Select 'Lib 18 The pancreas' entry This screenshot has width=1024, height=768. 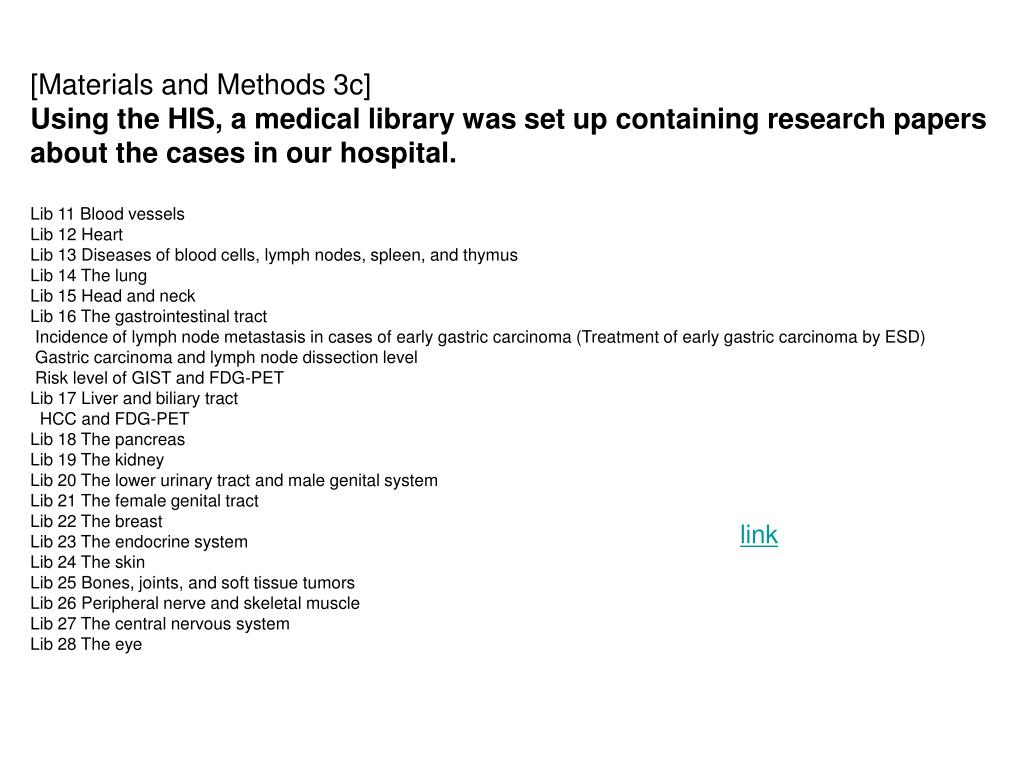coord(107,440)
